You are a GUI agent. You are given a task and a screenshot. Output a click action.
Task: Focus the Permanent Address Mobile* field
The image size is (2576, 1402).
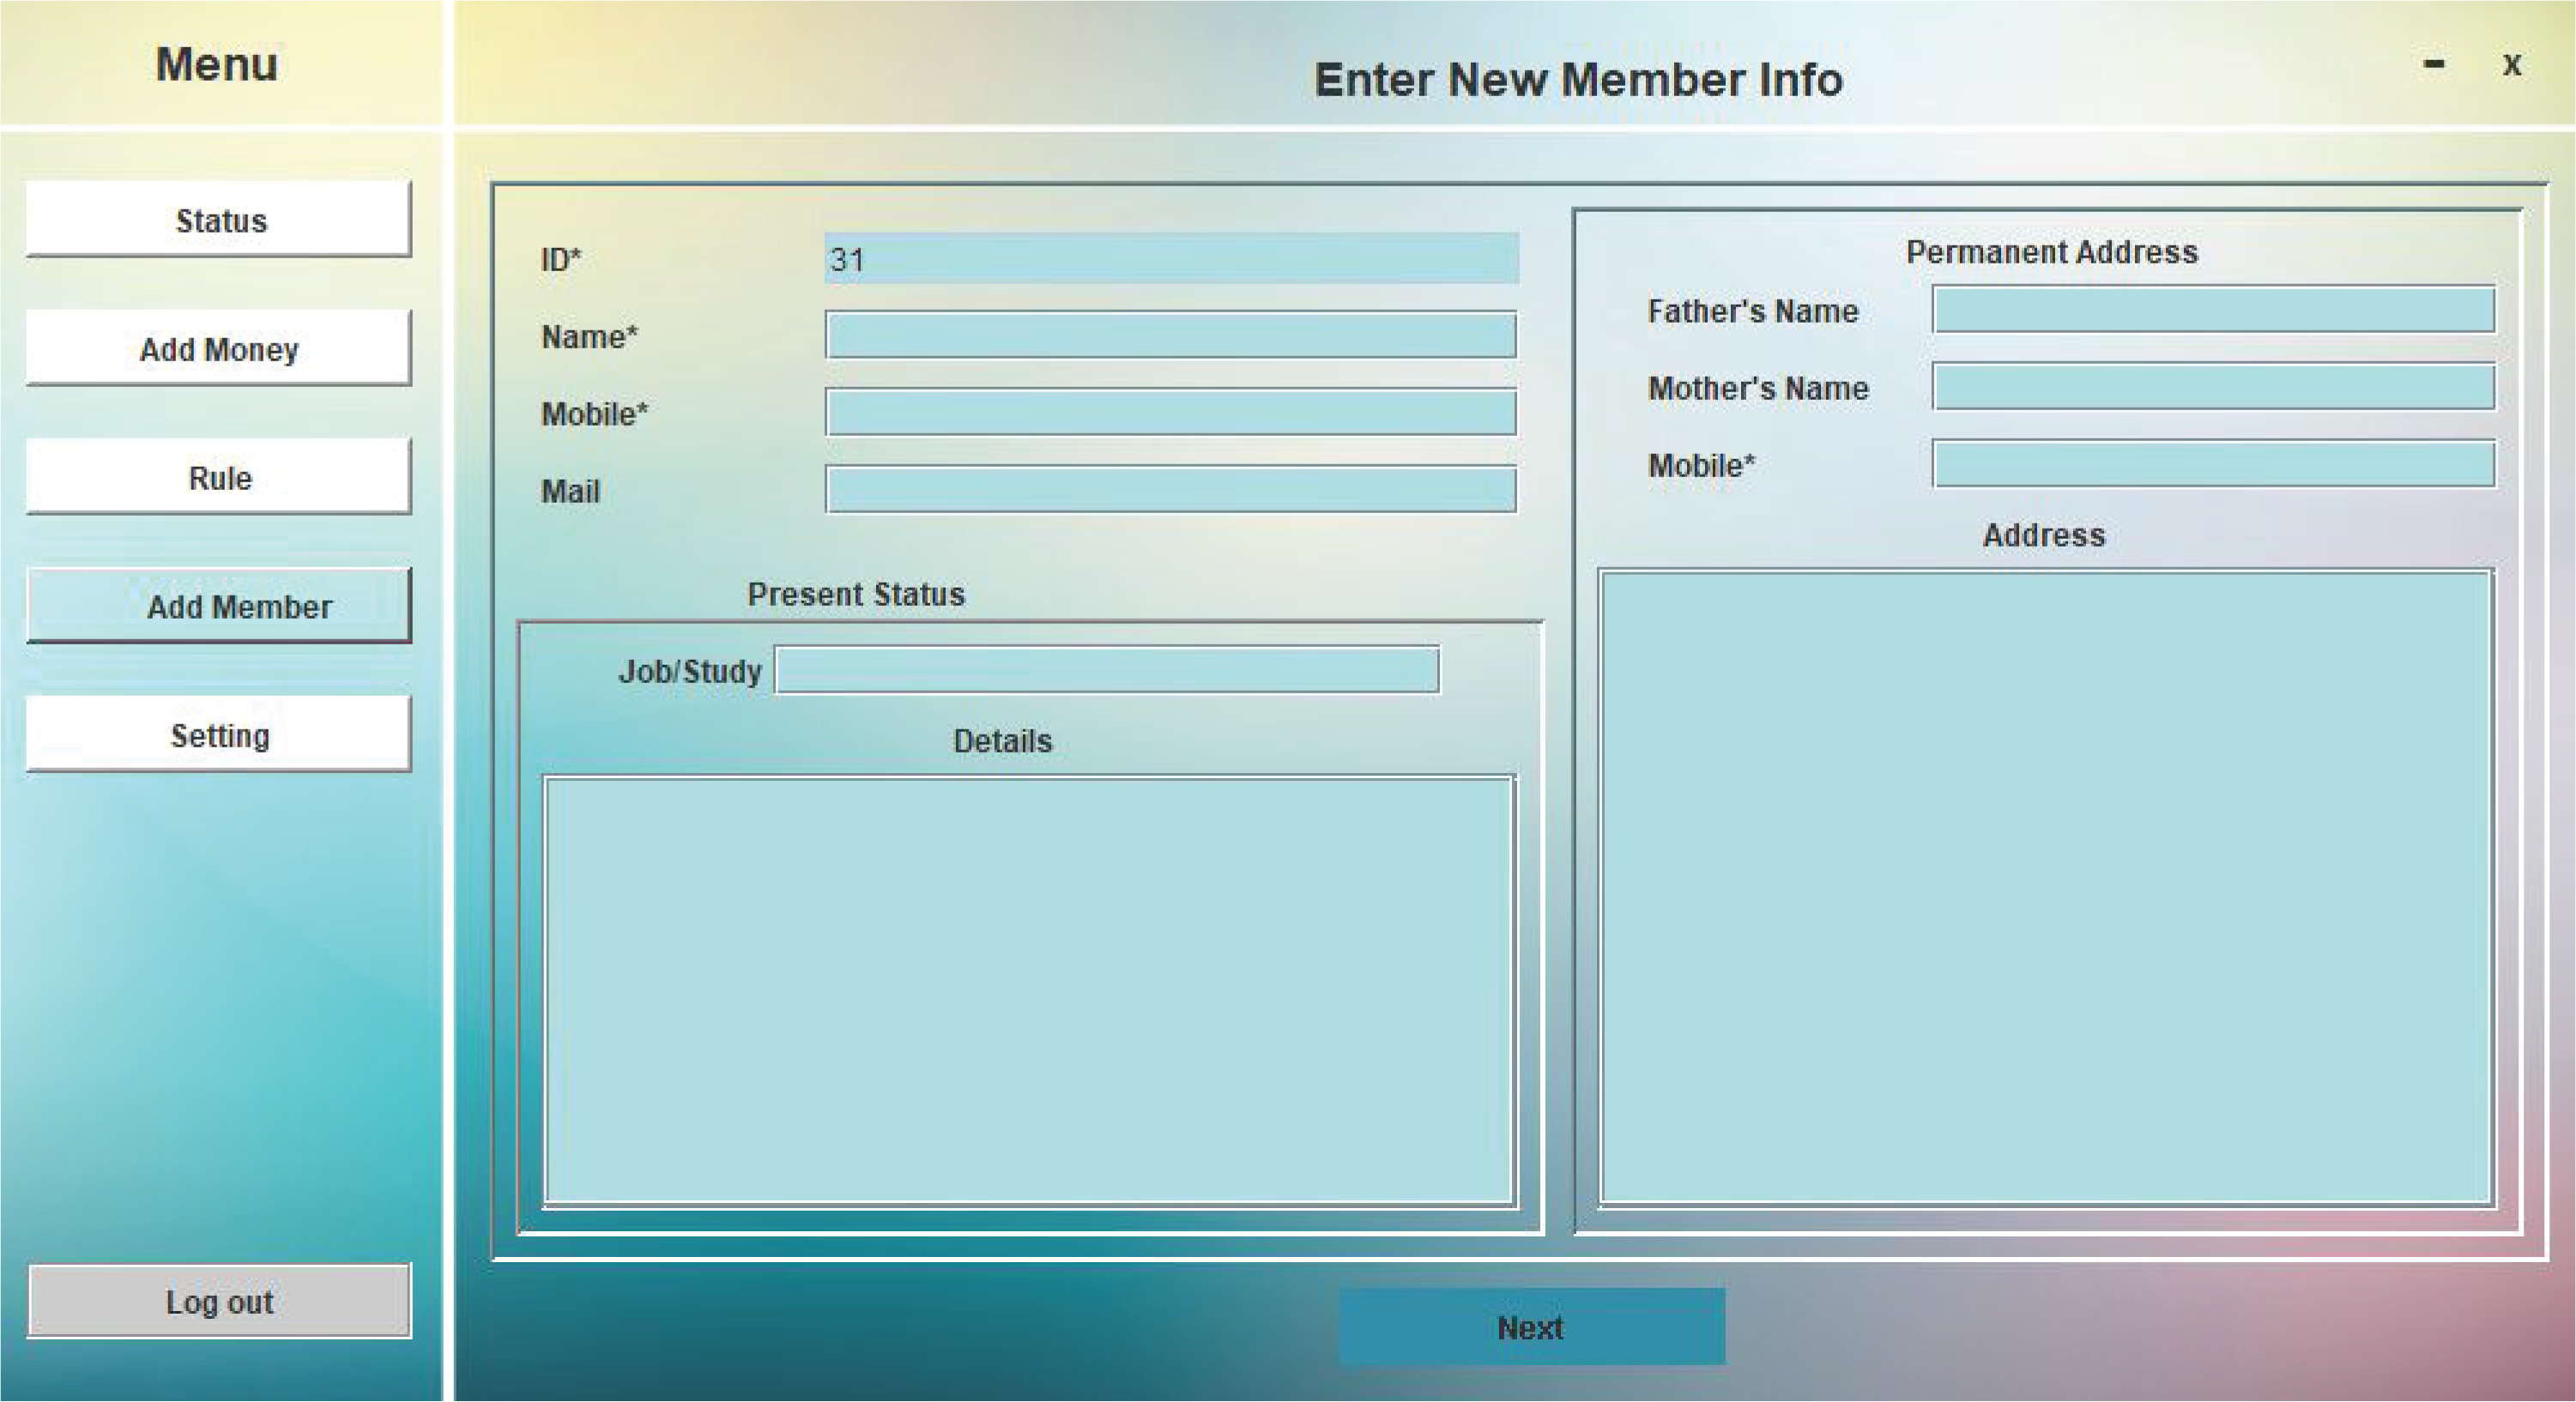pos(2212,464)
